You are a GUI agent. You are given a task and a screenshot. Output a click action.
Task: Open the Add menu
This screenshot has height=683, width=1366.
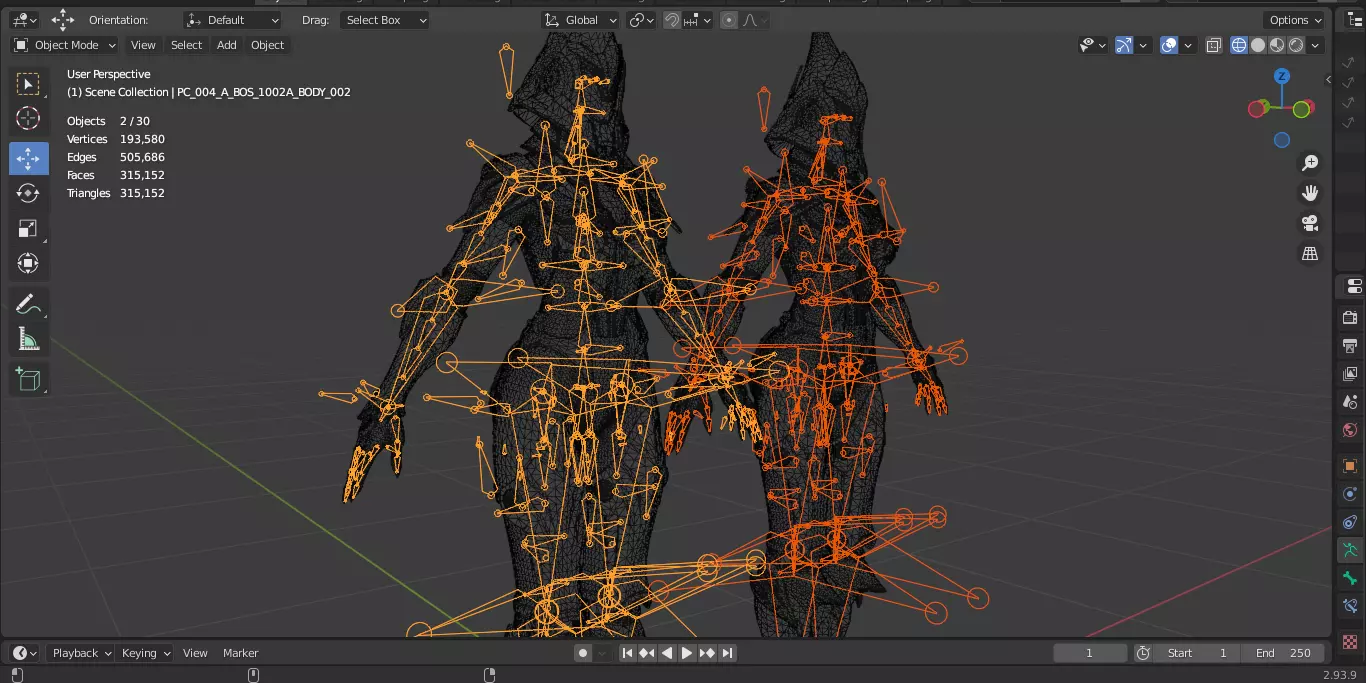click(227, 45)
